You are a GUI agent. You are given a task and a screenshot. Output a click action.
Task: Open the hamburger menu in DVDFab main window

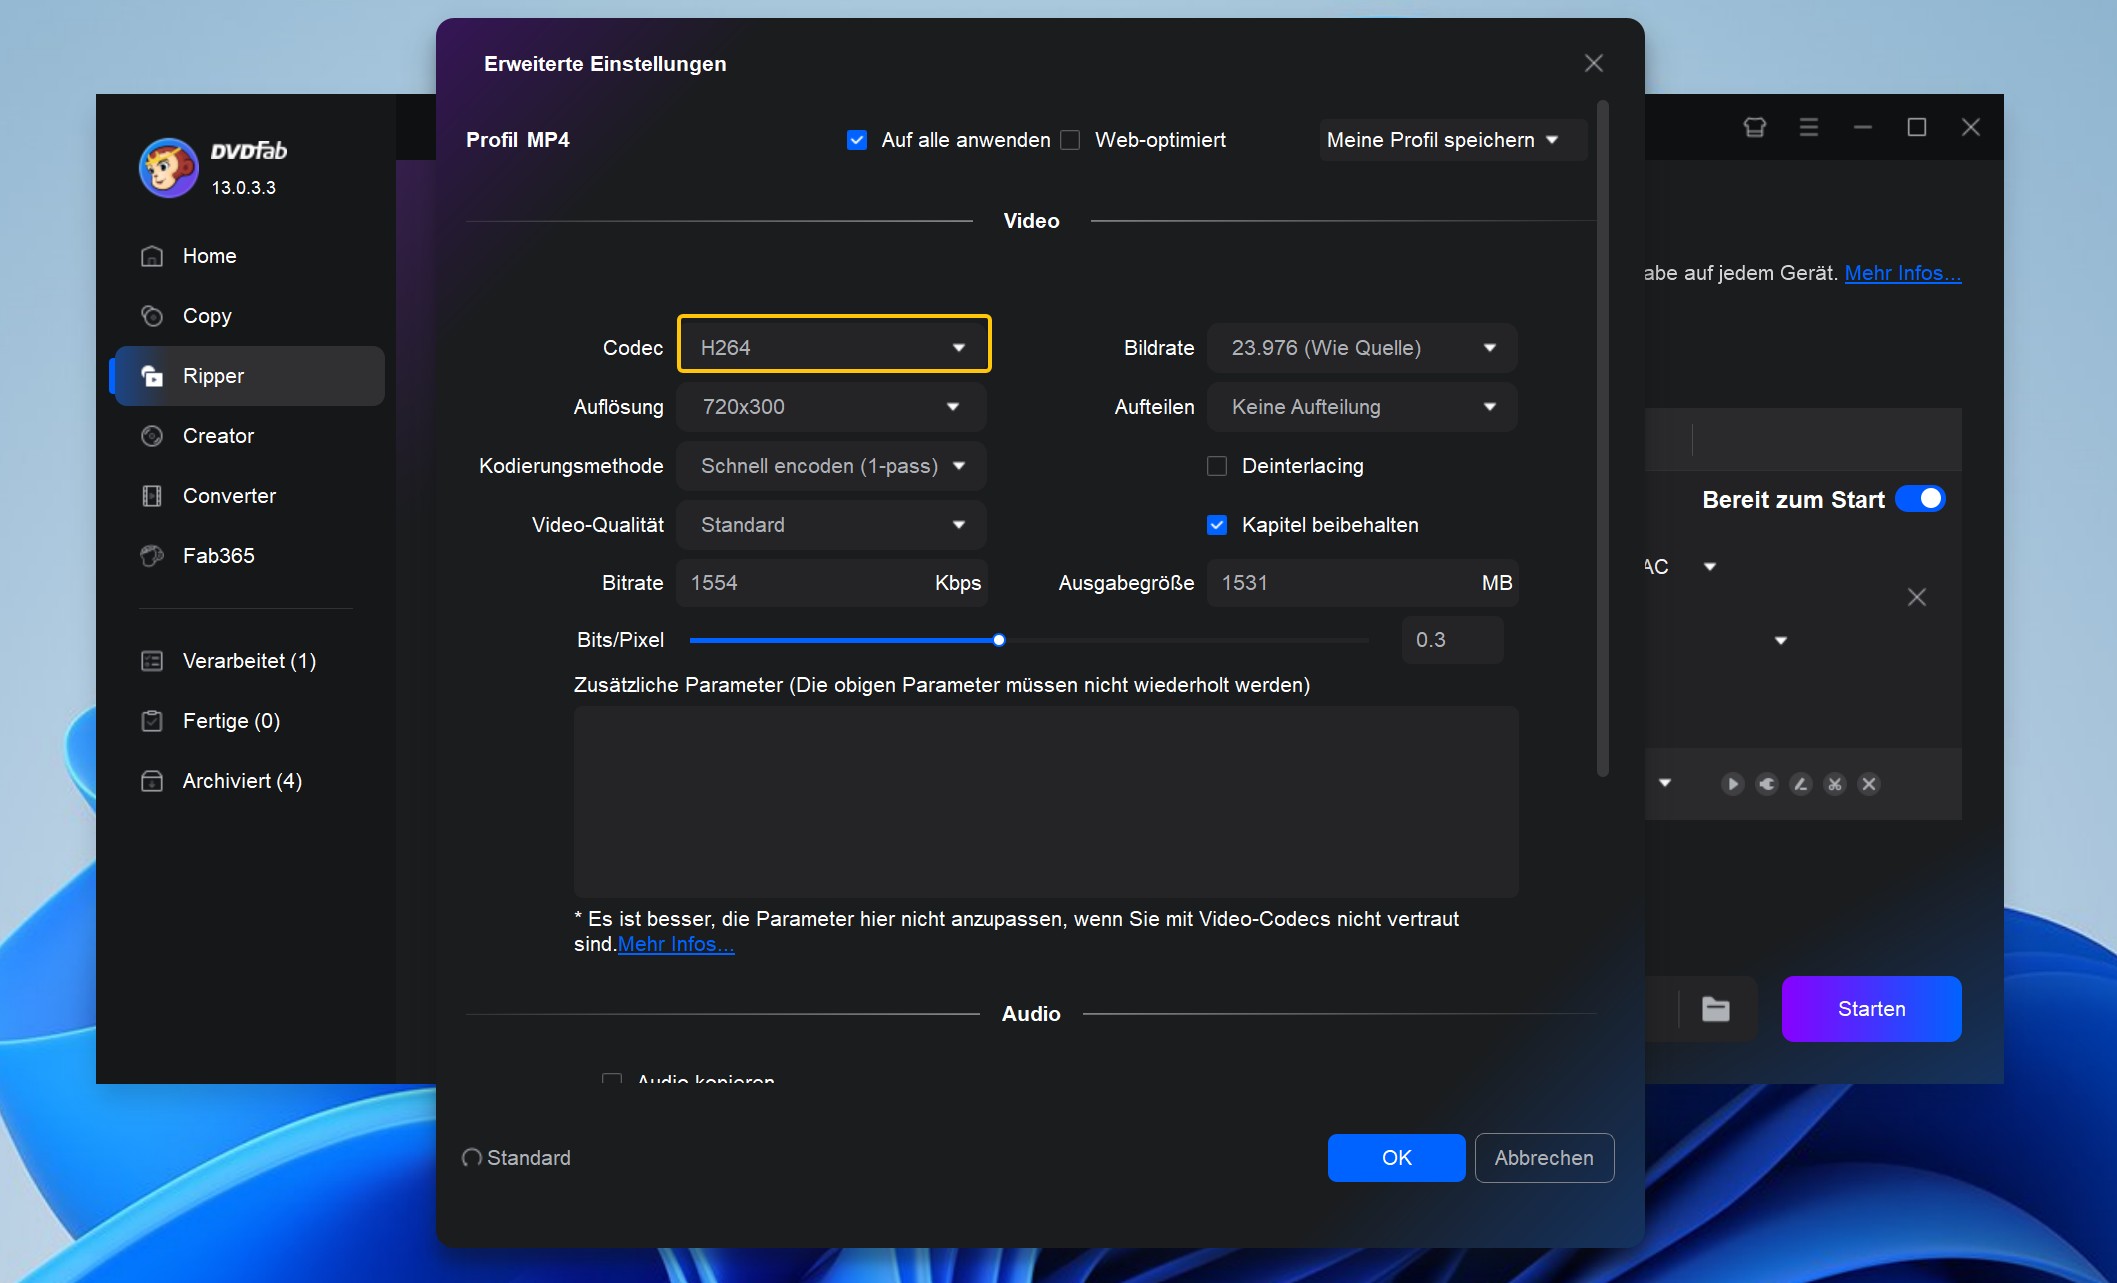[x=1808, y=127]
